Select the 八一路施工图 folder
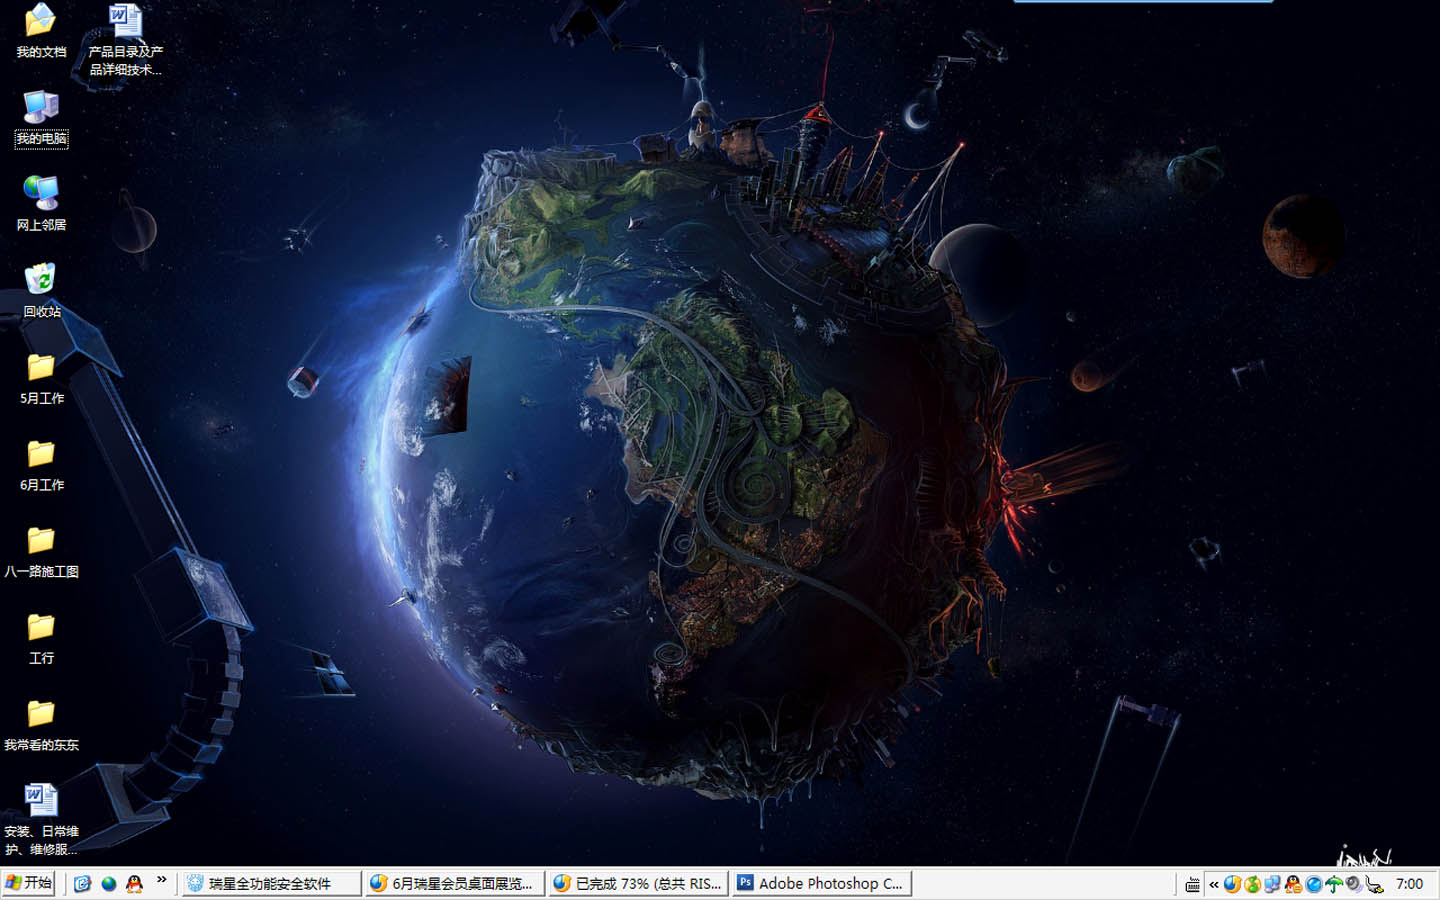Image resolution: width=1440 pixels, height=900 pixels. click(x=41, y=551)
